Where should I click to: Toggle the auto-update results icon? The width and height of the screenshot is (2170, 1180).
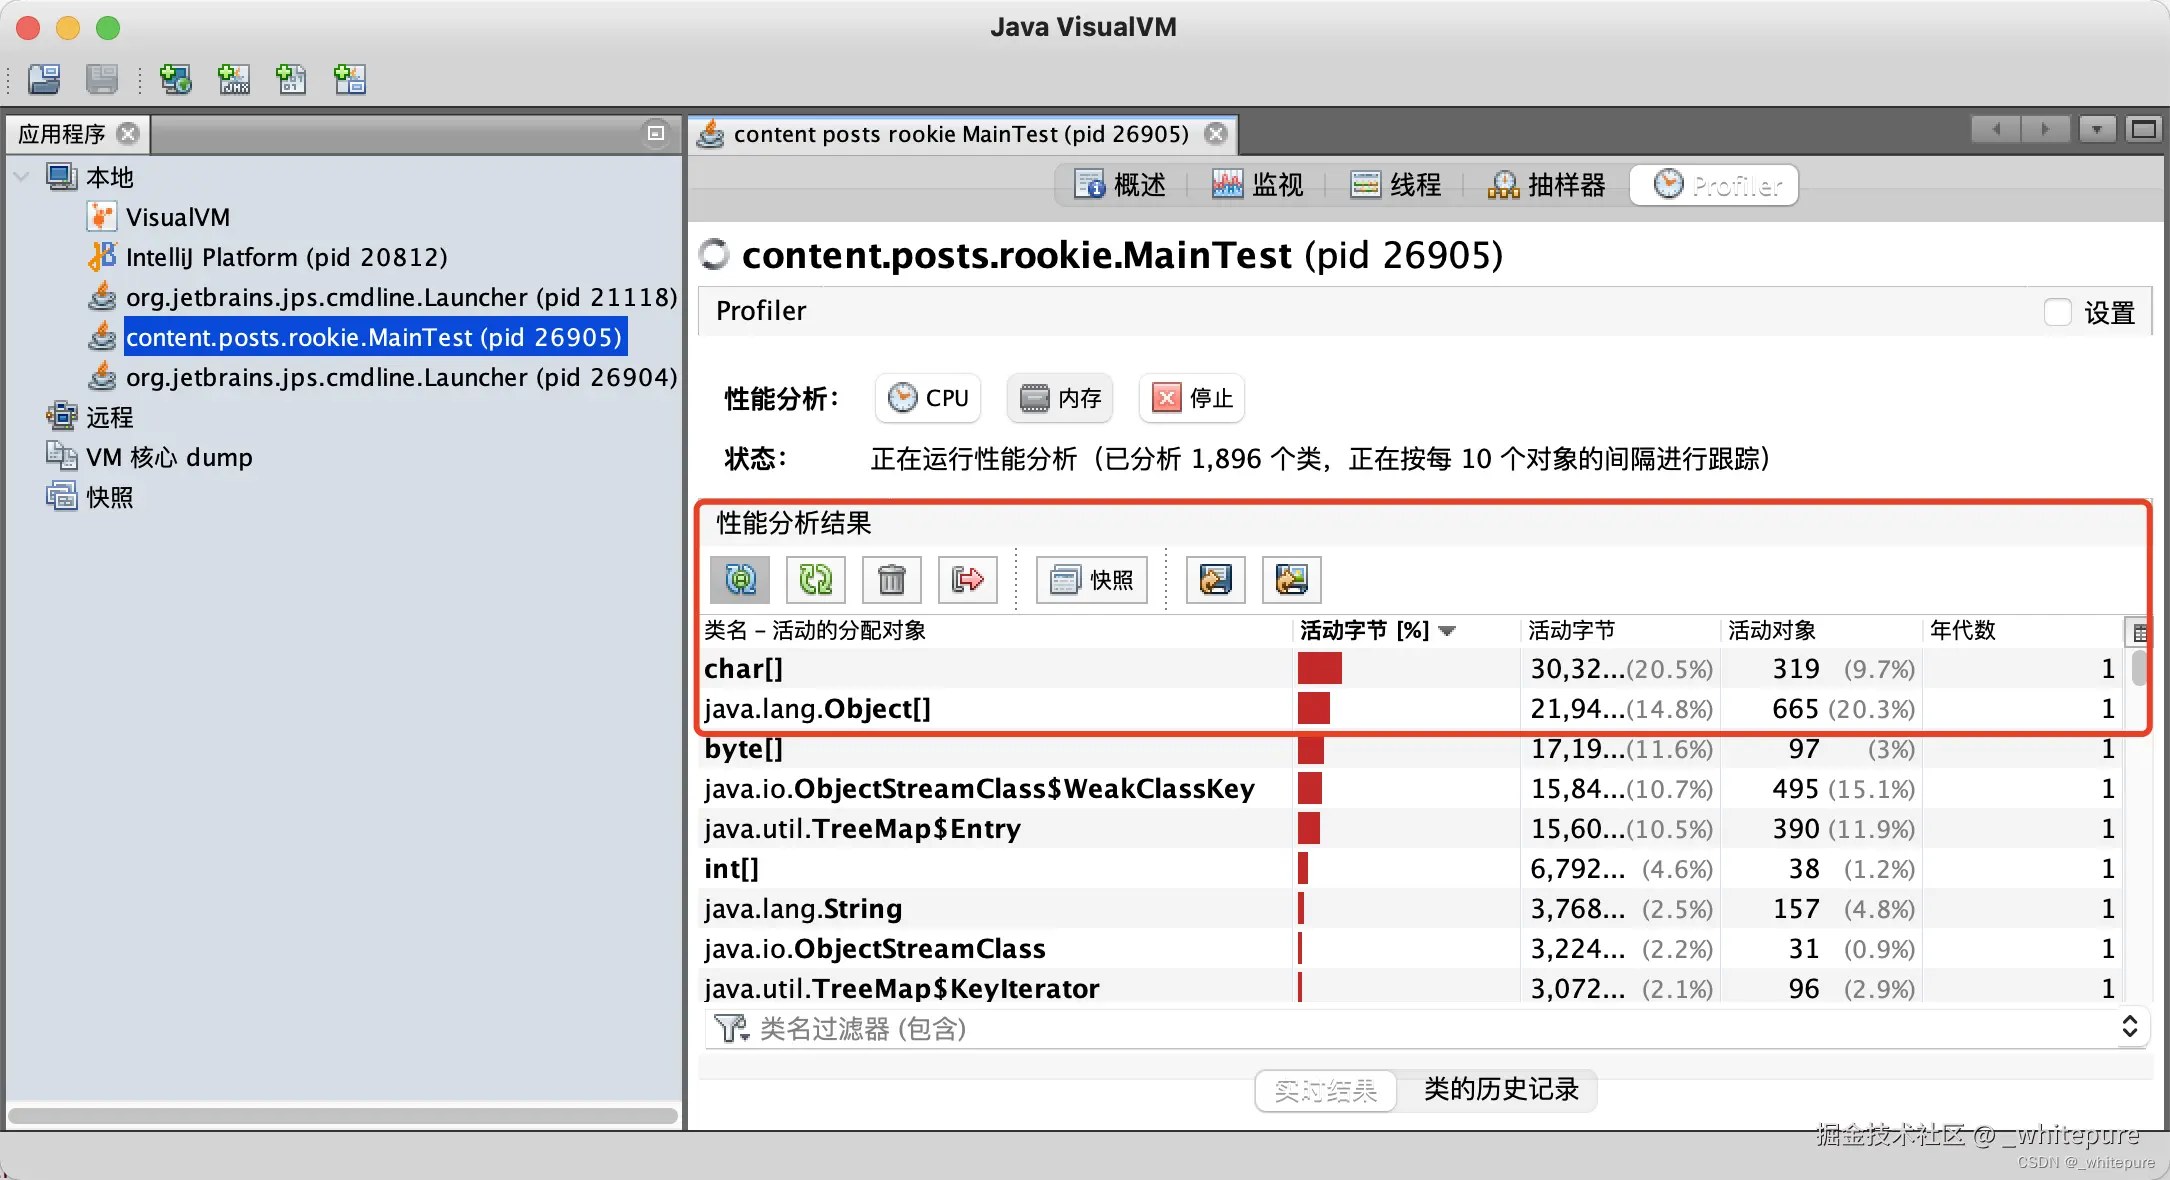click(740, 579)
